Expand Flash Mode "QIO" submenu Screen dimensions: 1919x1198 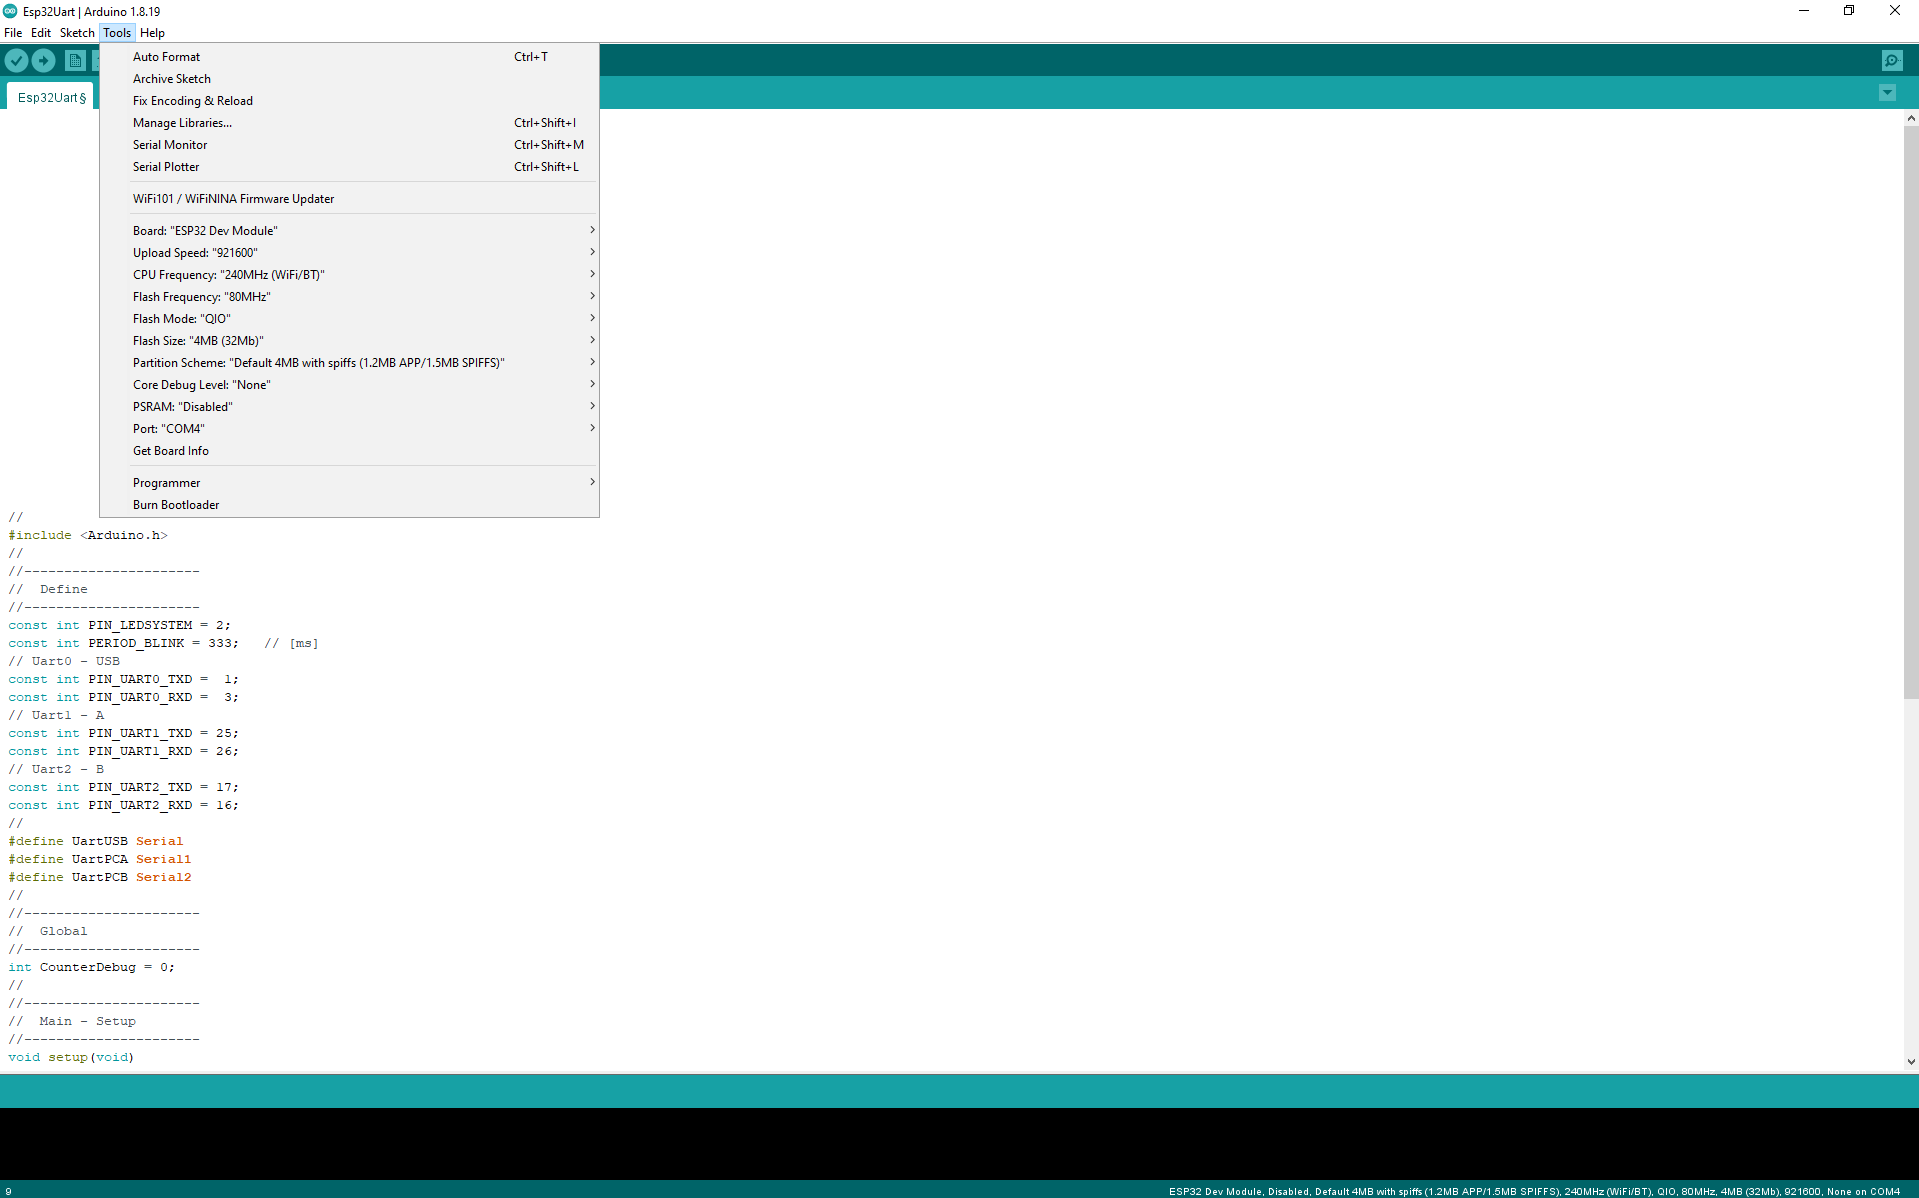[x=349, y=319]
